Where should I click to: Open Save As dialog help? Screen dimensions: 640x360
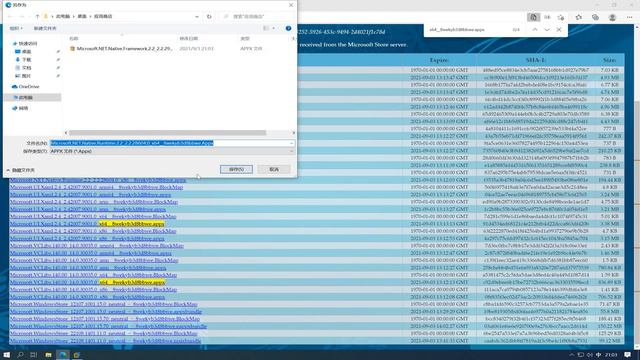click(289, 28)
